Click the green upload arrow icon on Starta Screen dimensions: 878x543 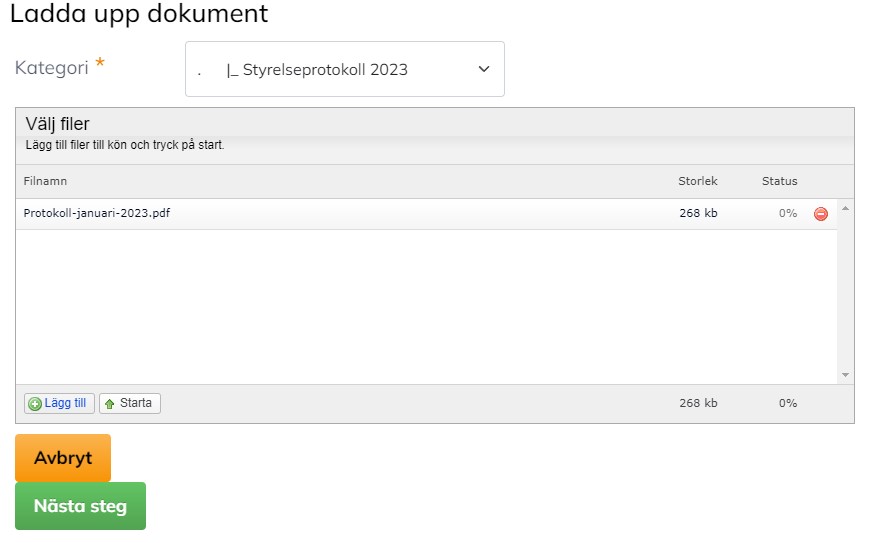[110, 404]
